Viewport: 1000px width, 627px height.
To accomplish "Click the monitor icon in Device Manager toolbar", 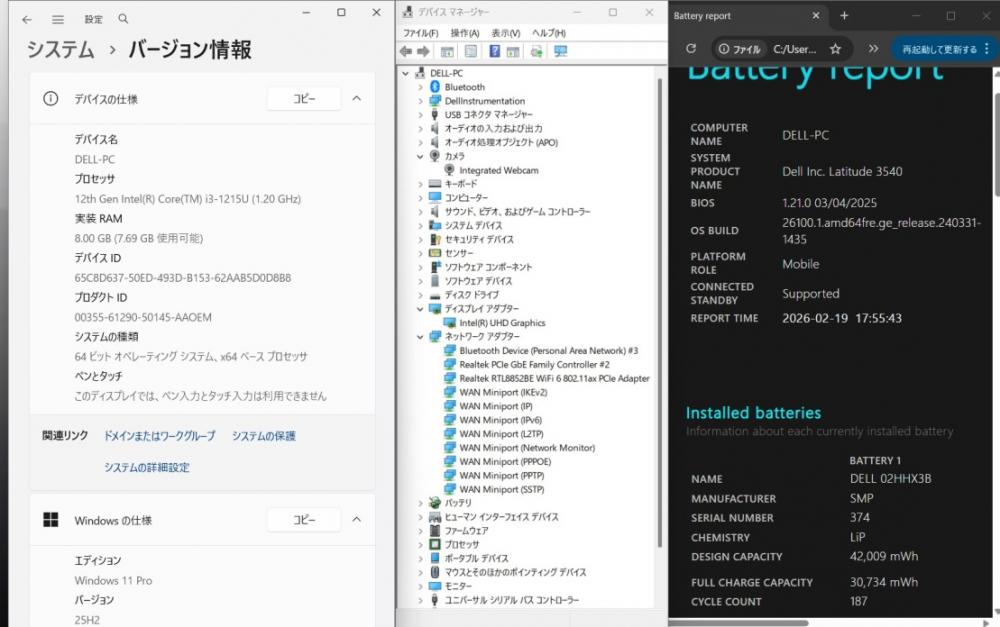I will 561,52.
